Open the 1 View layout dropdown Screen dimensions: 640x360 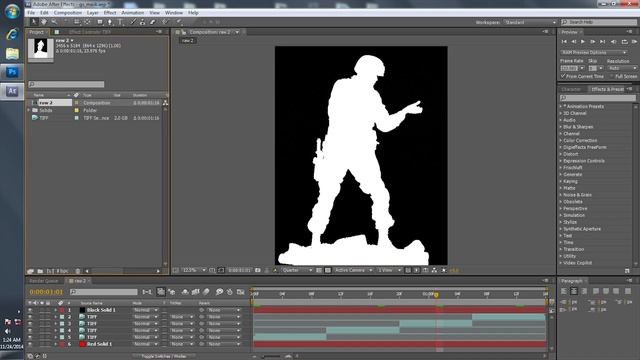tap(389, 270)
